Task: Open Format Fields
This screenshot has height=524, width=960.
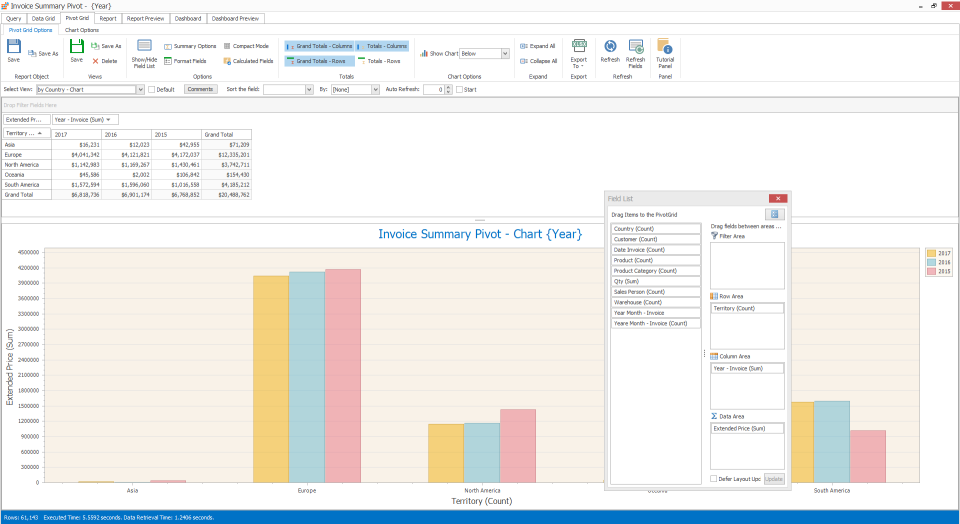Action: 185,61
